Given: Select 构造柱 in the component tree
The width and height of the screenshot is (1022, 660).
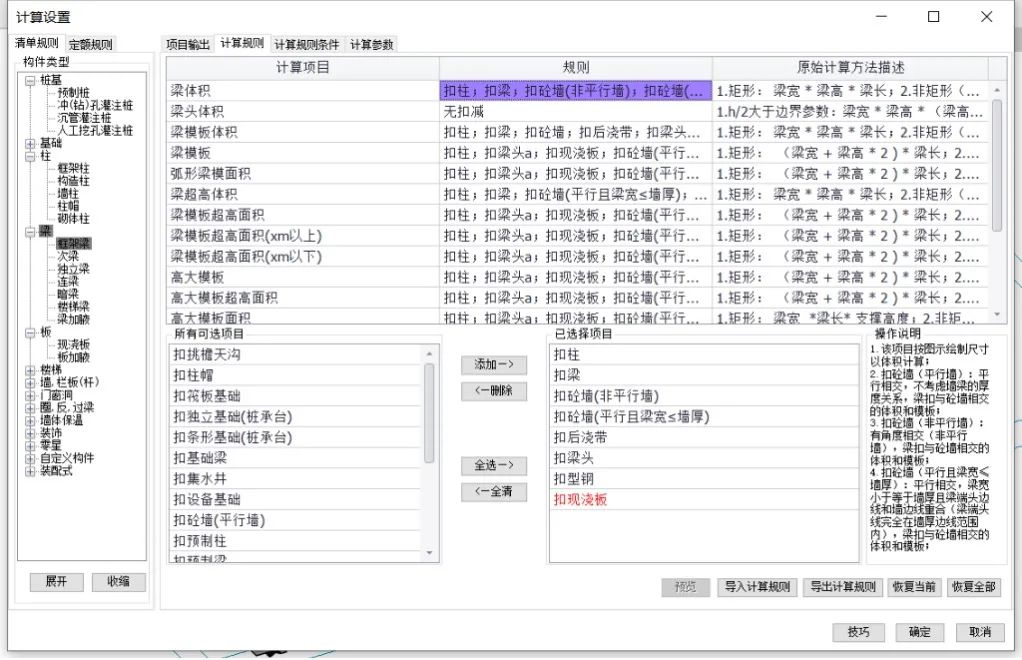Looking at the screenshot, I should [x=72, y=181].
